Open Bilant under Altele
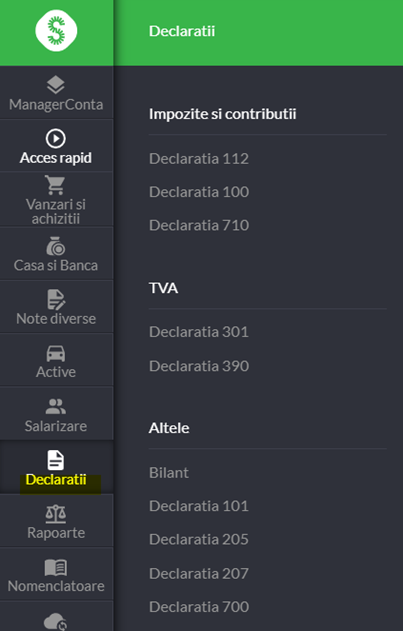403x631 pixels. coord(169,472)
